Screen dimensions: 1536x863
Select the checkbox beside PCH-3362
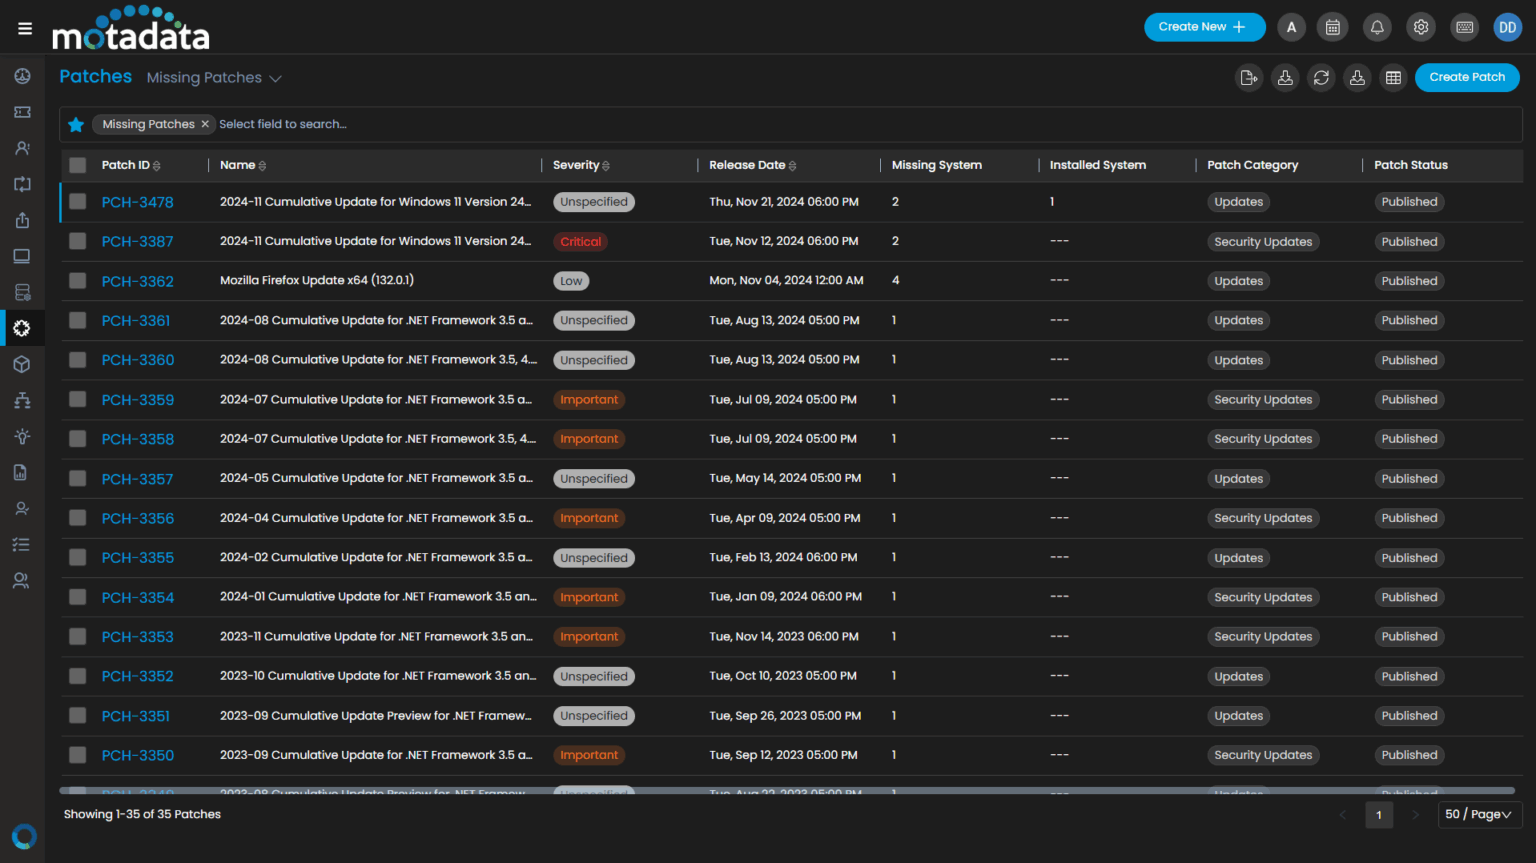(77, 281)
